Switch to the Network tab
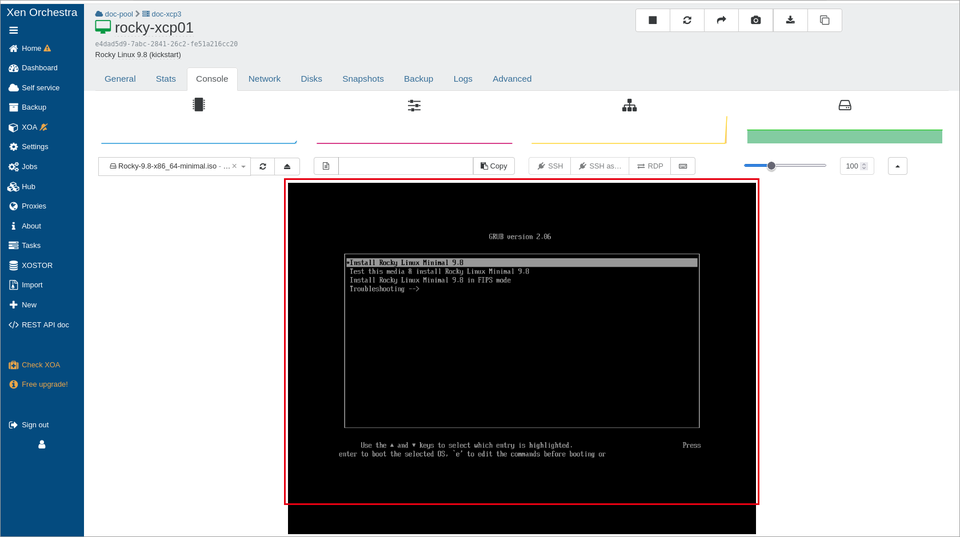 (264, 79)
